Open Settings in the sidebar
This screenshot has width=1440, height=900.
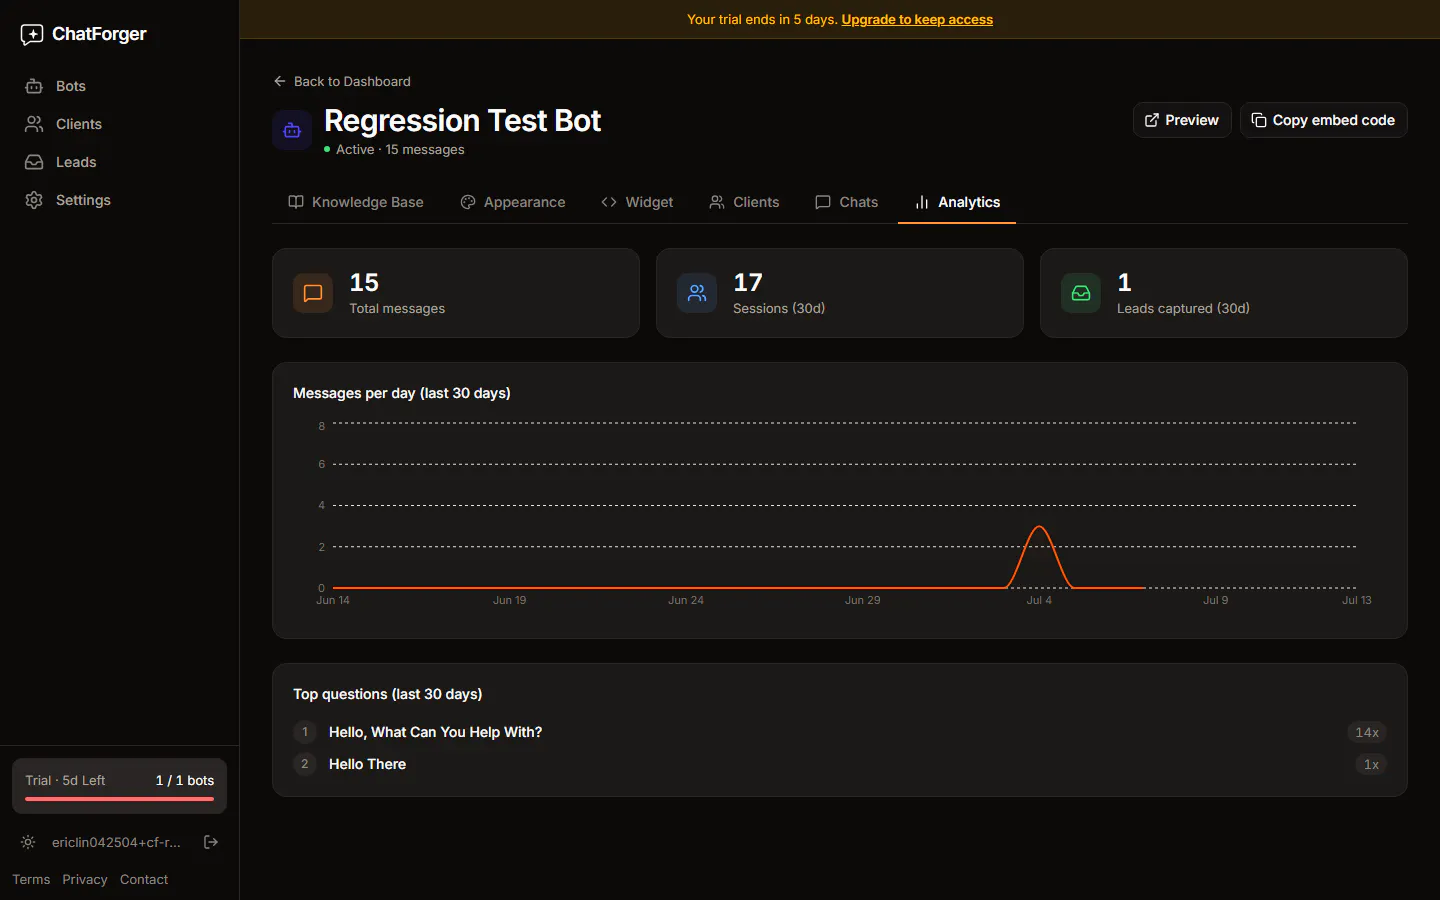click(x=120, y=200)
